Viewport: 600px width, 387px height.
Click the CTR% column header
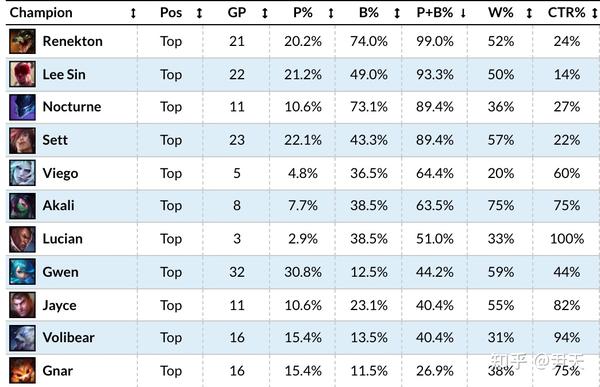click(x=566, y=13)
